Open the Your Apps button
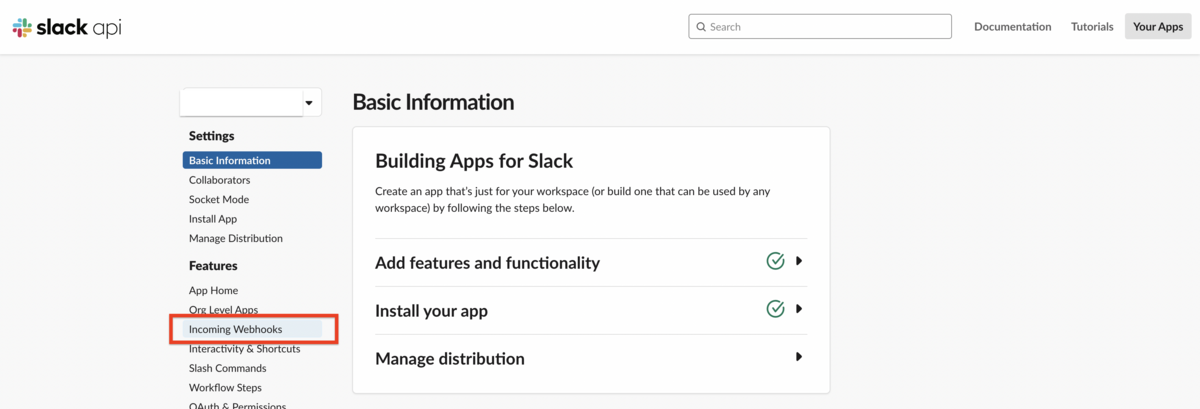This screenshot has width=1200, height=409. tap(1158, 27)
